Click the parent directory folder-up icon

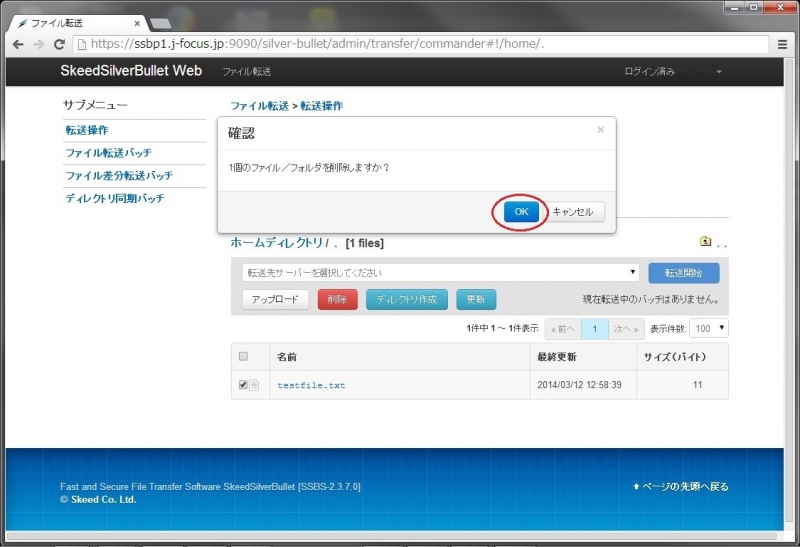coord(705,241)
